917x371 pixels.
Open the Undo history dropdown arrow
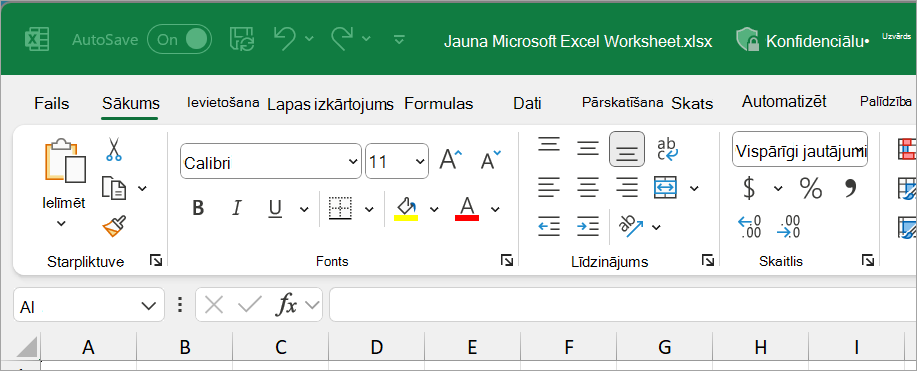point(309,39)
